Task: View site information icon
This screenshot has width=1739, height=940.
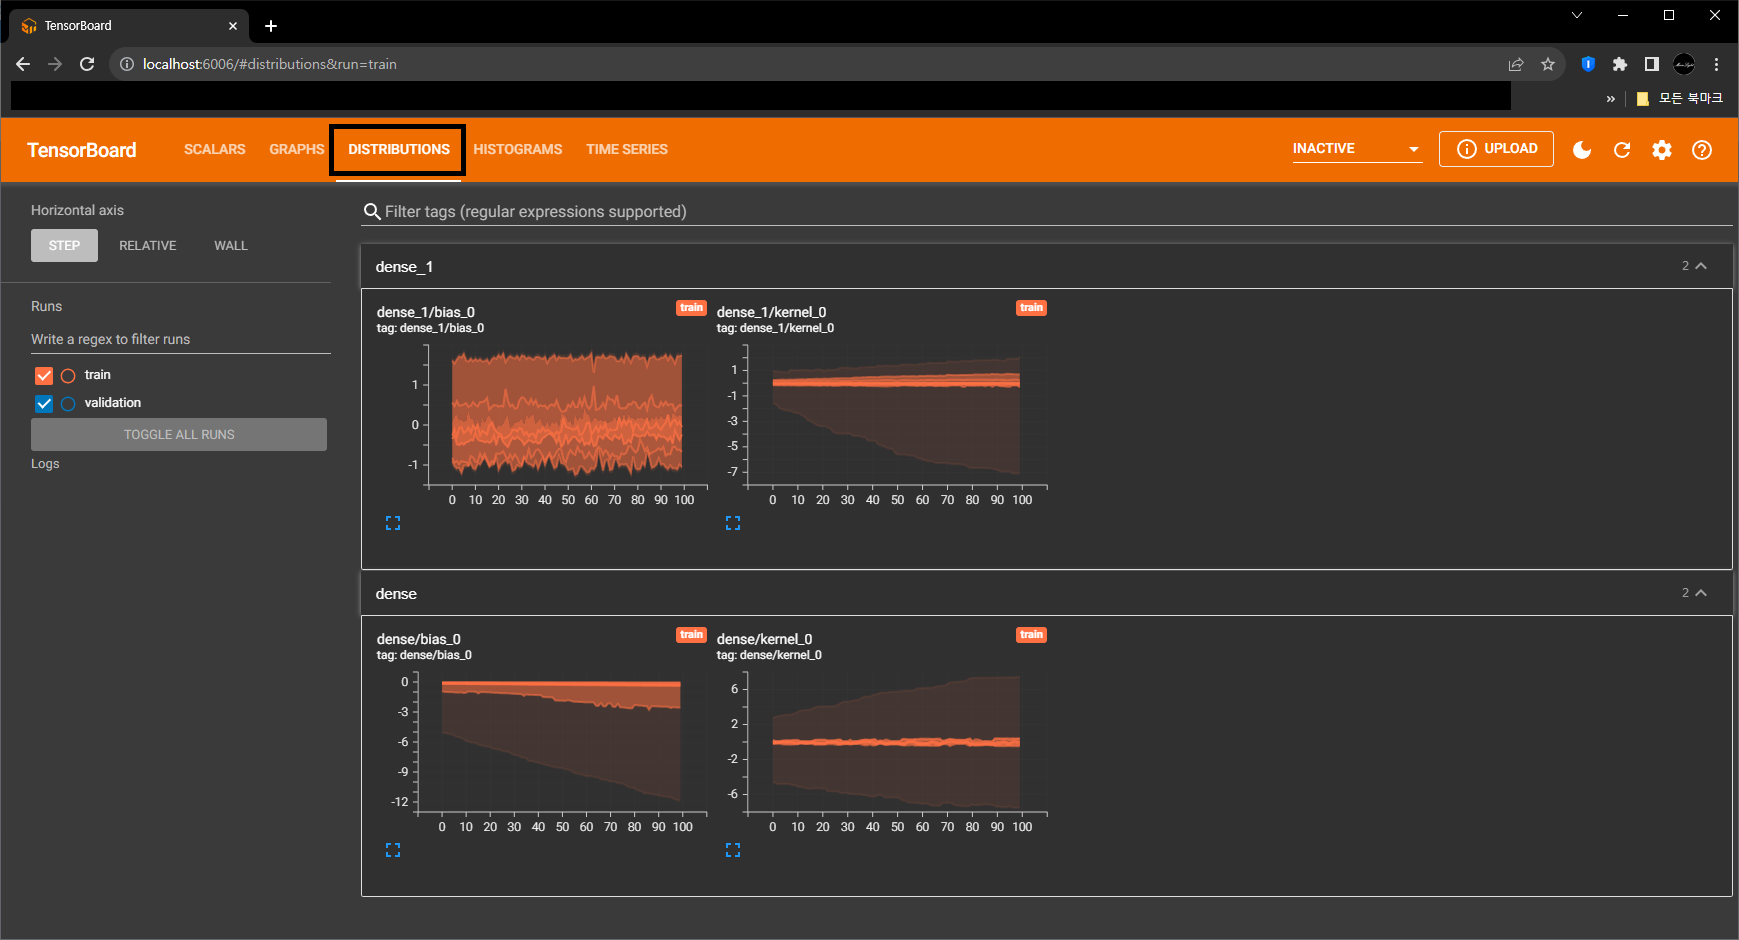Action: pyautogui.click(x=127, y=64)
